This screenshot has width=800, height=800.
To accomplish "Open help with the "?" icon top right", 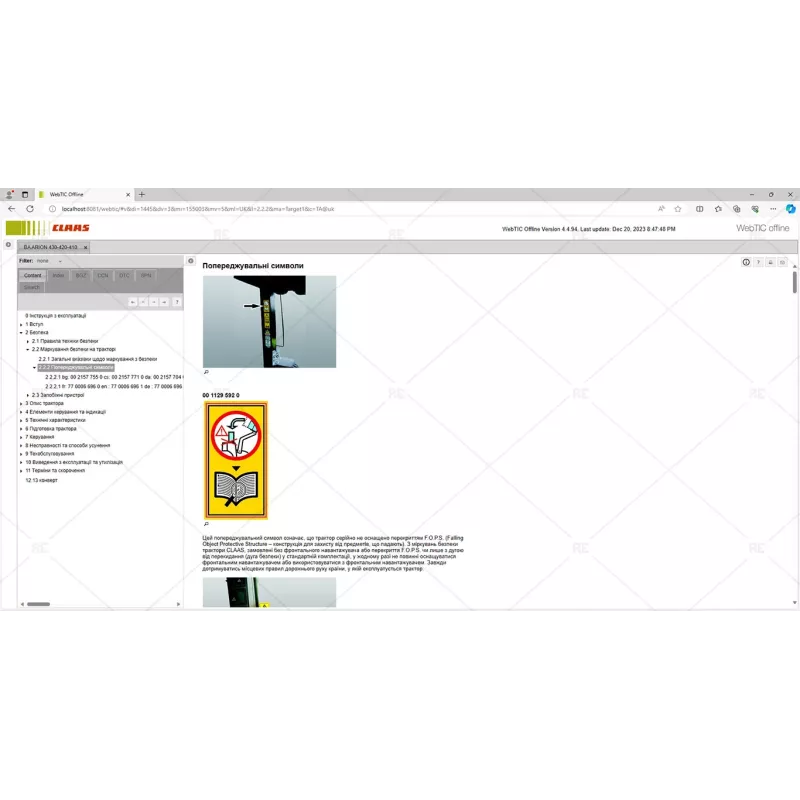I will [x=758, y=262].
